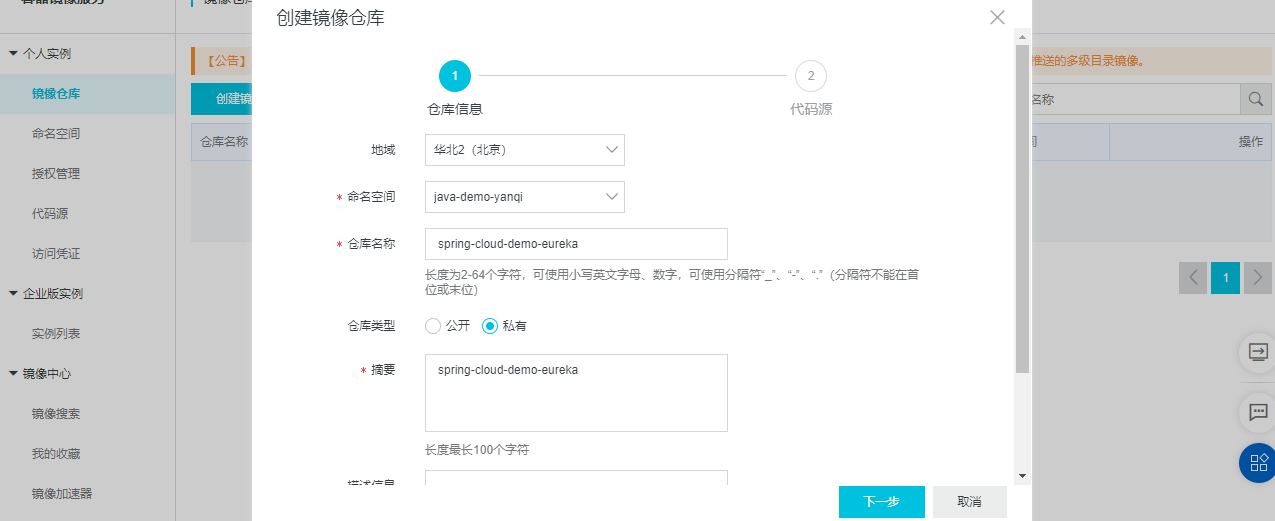Select the 私有 repository type
Viewport: 1275px width, 521px height.
click(490, 326)
